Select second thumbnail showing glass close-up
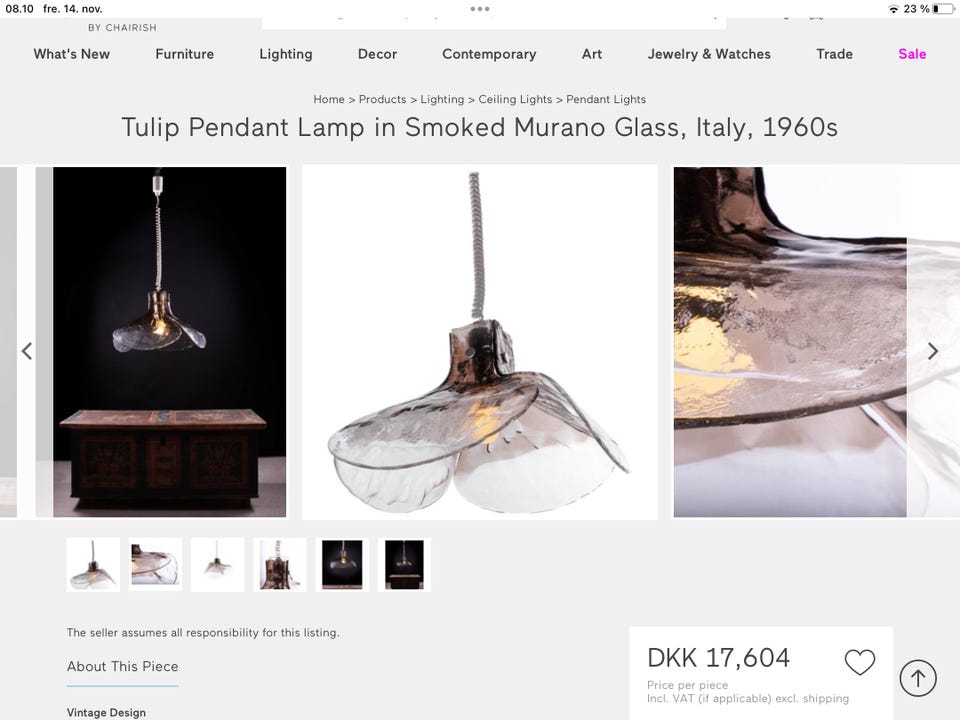The width and height of the screenshot is (960, 720). point(156,564)
